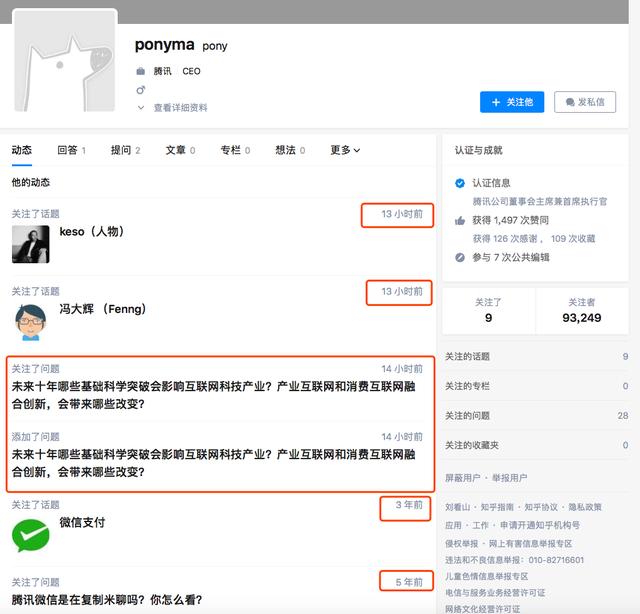Open 关注的问题 list
640x614 pixels.
click(536, 416)
